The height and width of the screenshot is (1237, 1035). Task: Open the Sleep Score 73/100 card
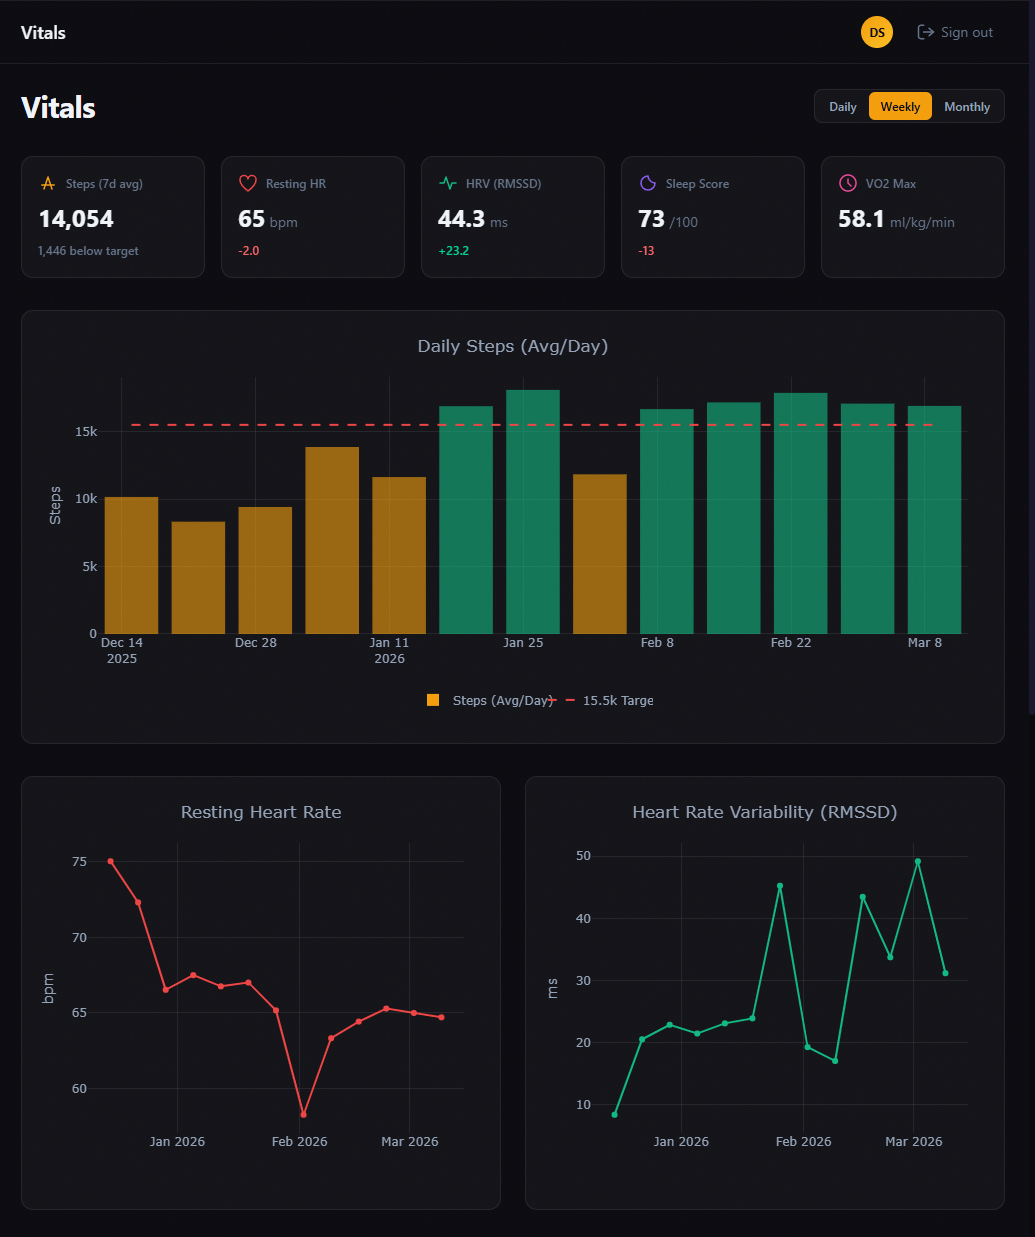(x=712, y=217)
